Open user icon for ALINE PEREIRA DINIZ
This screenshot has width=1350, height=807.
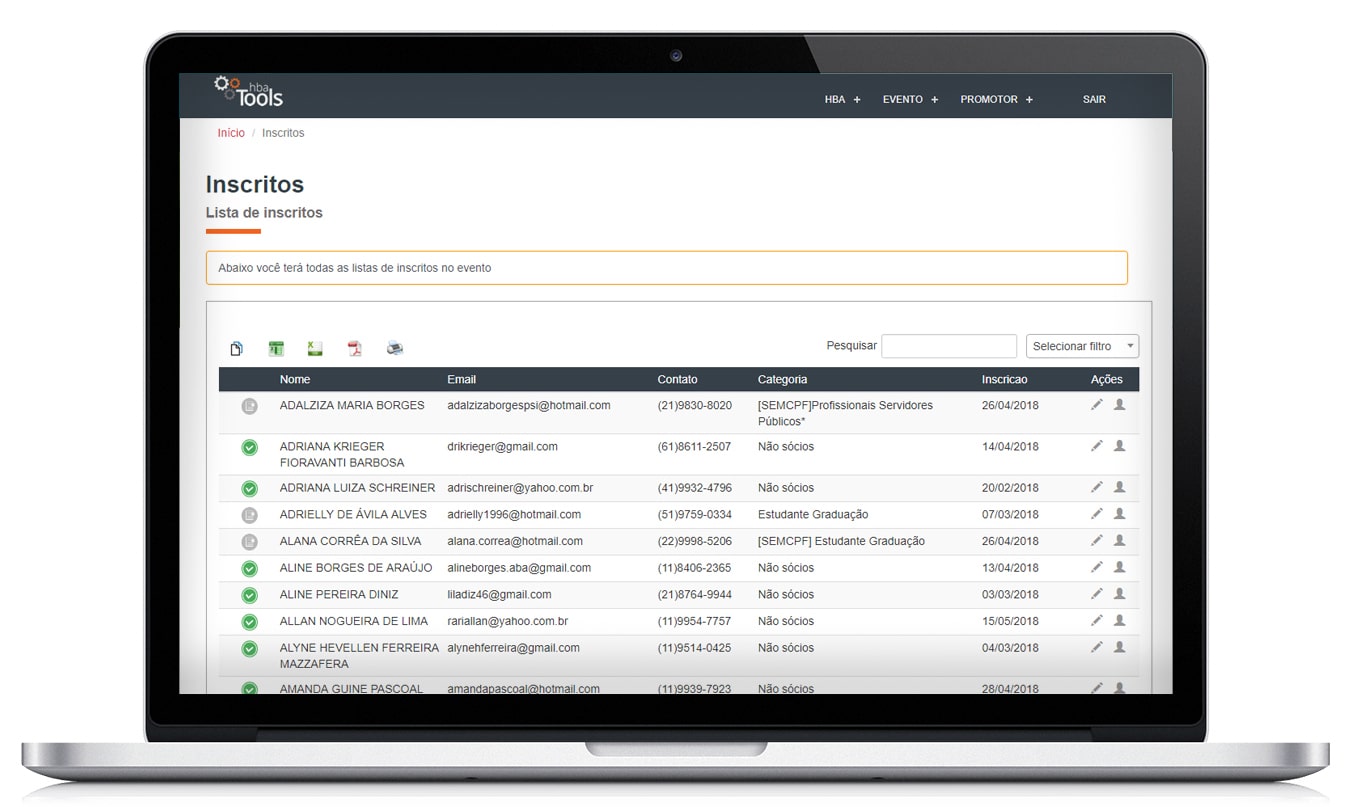point(1120,594)
